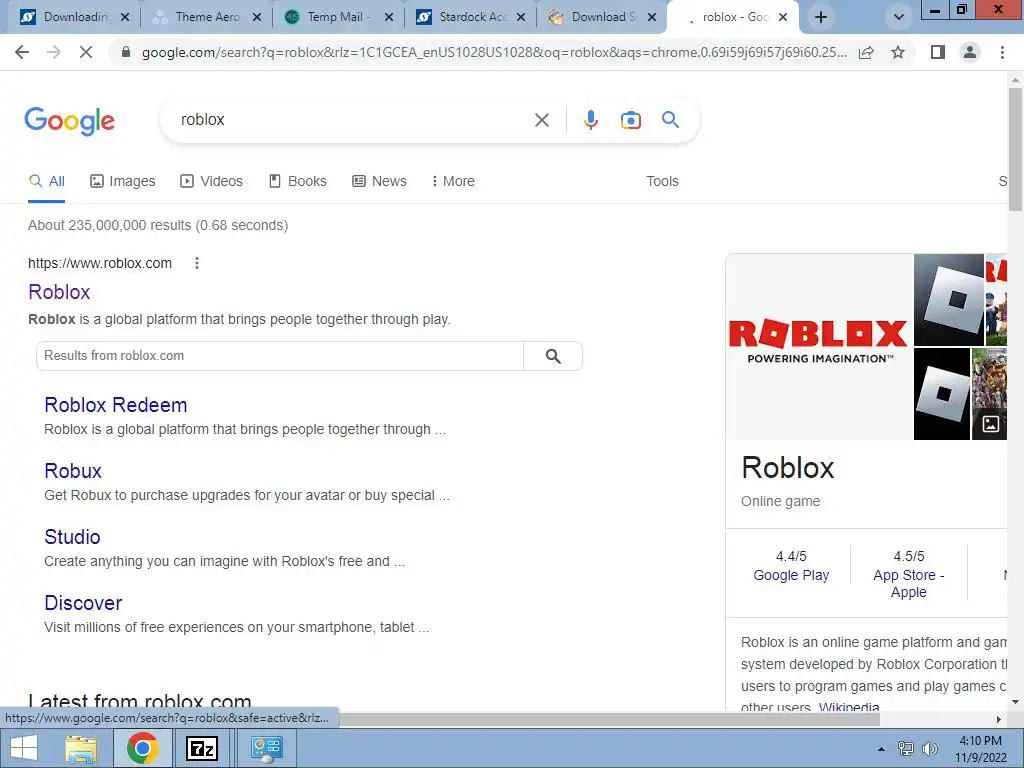Viewport: 1024px width, 768px height.
Task: Open the side panel icon in Chrome toolbar
Action: tap(938, 52)
